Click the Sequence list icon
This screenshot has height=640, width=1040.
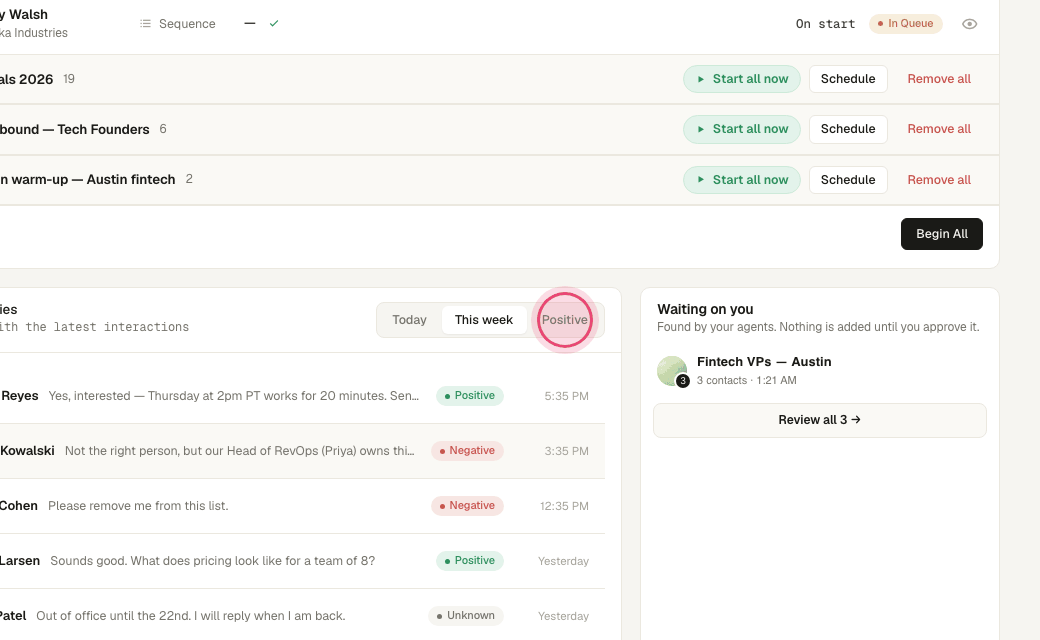point(145,24)
